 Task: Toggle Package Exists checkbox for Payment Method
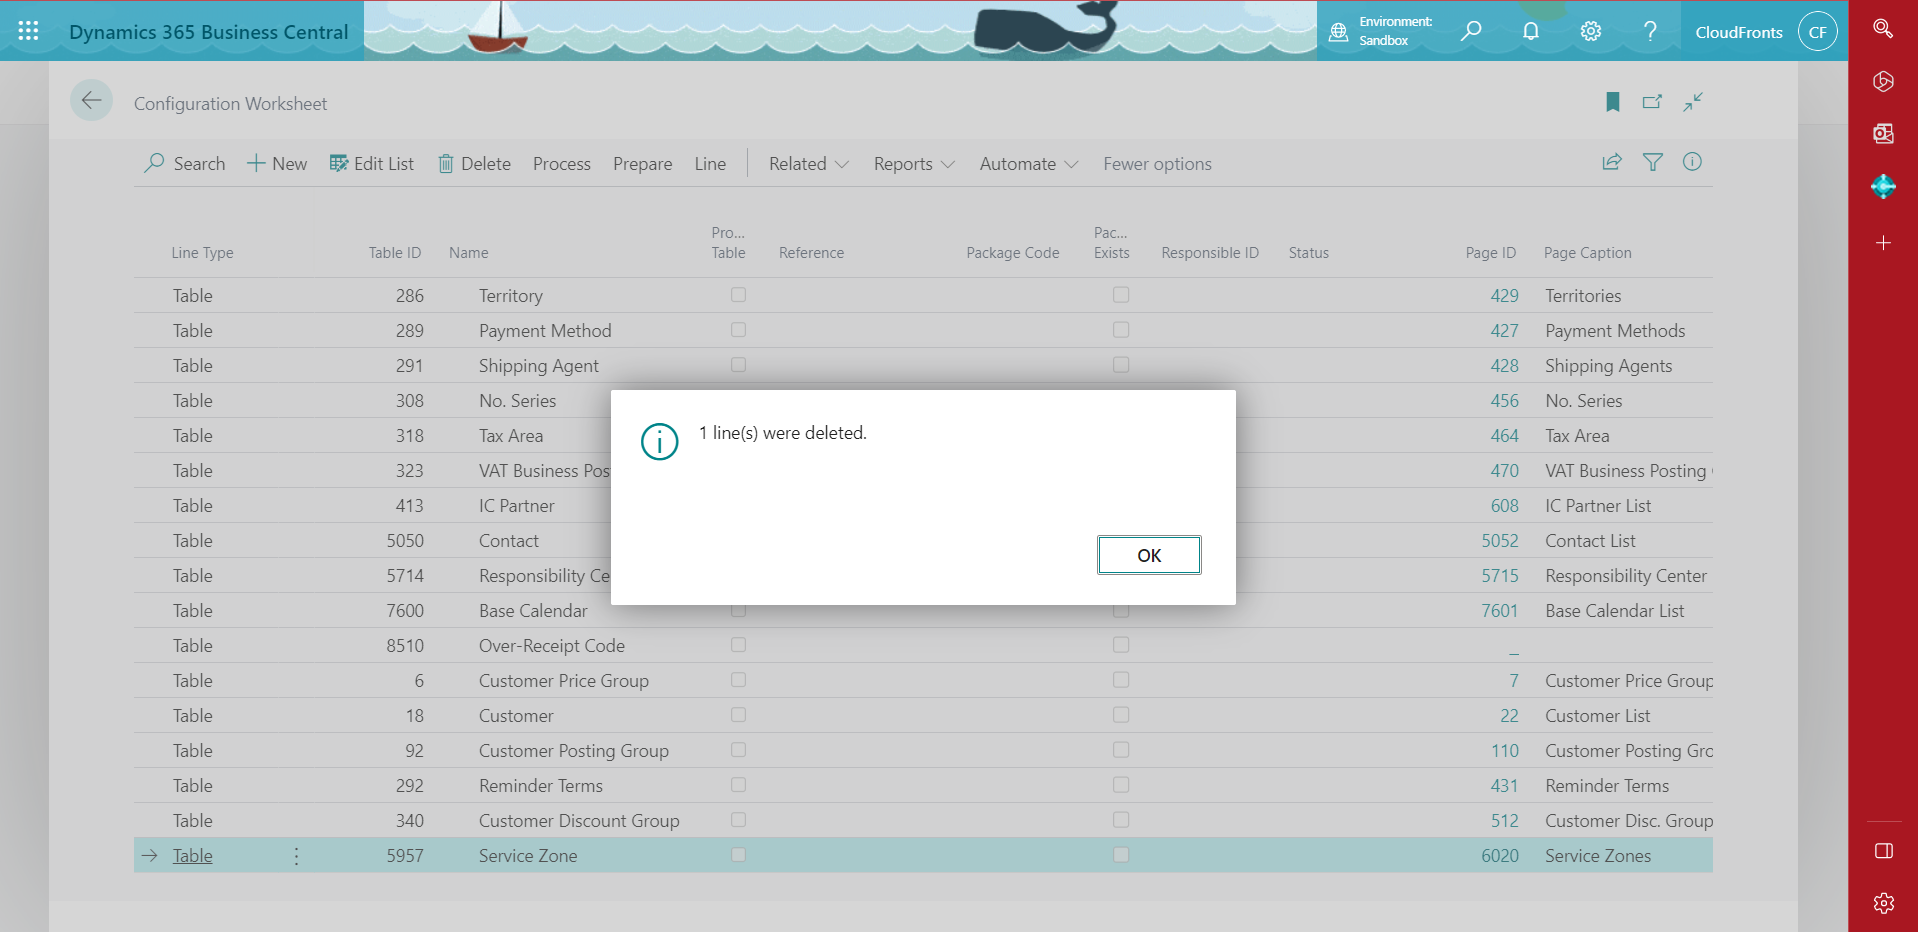pyautogui.click(x=1120, y=330)
